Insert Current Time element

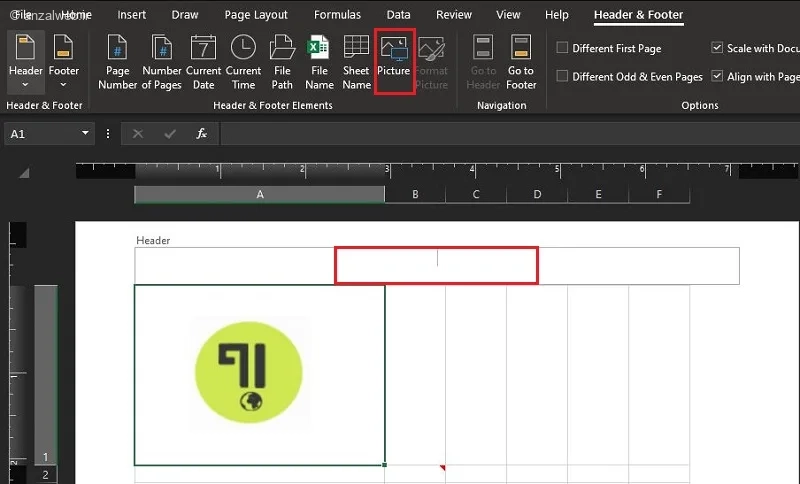(243, 61)
